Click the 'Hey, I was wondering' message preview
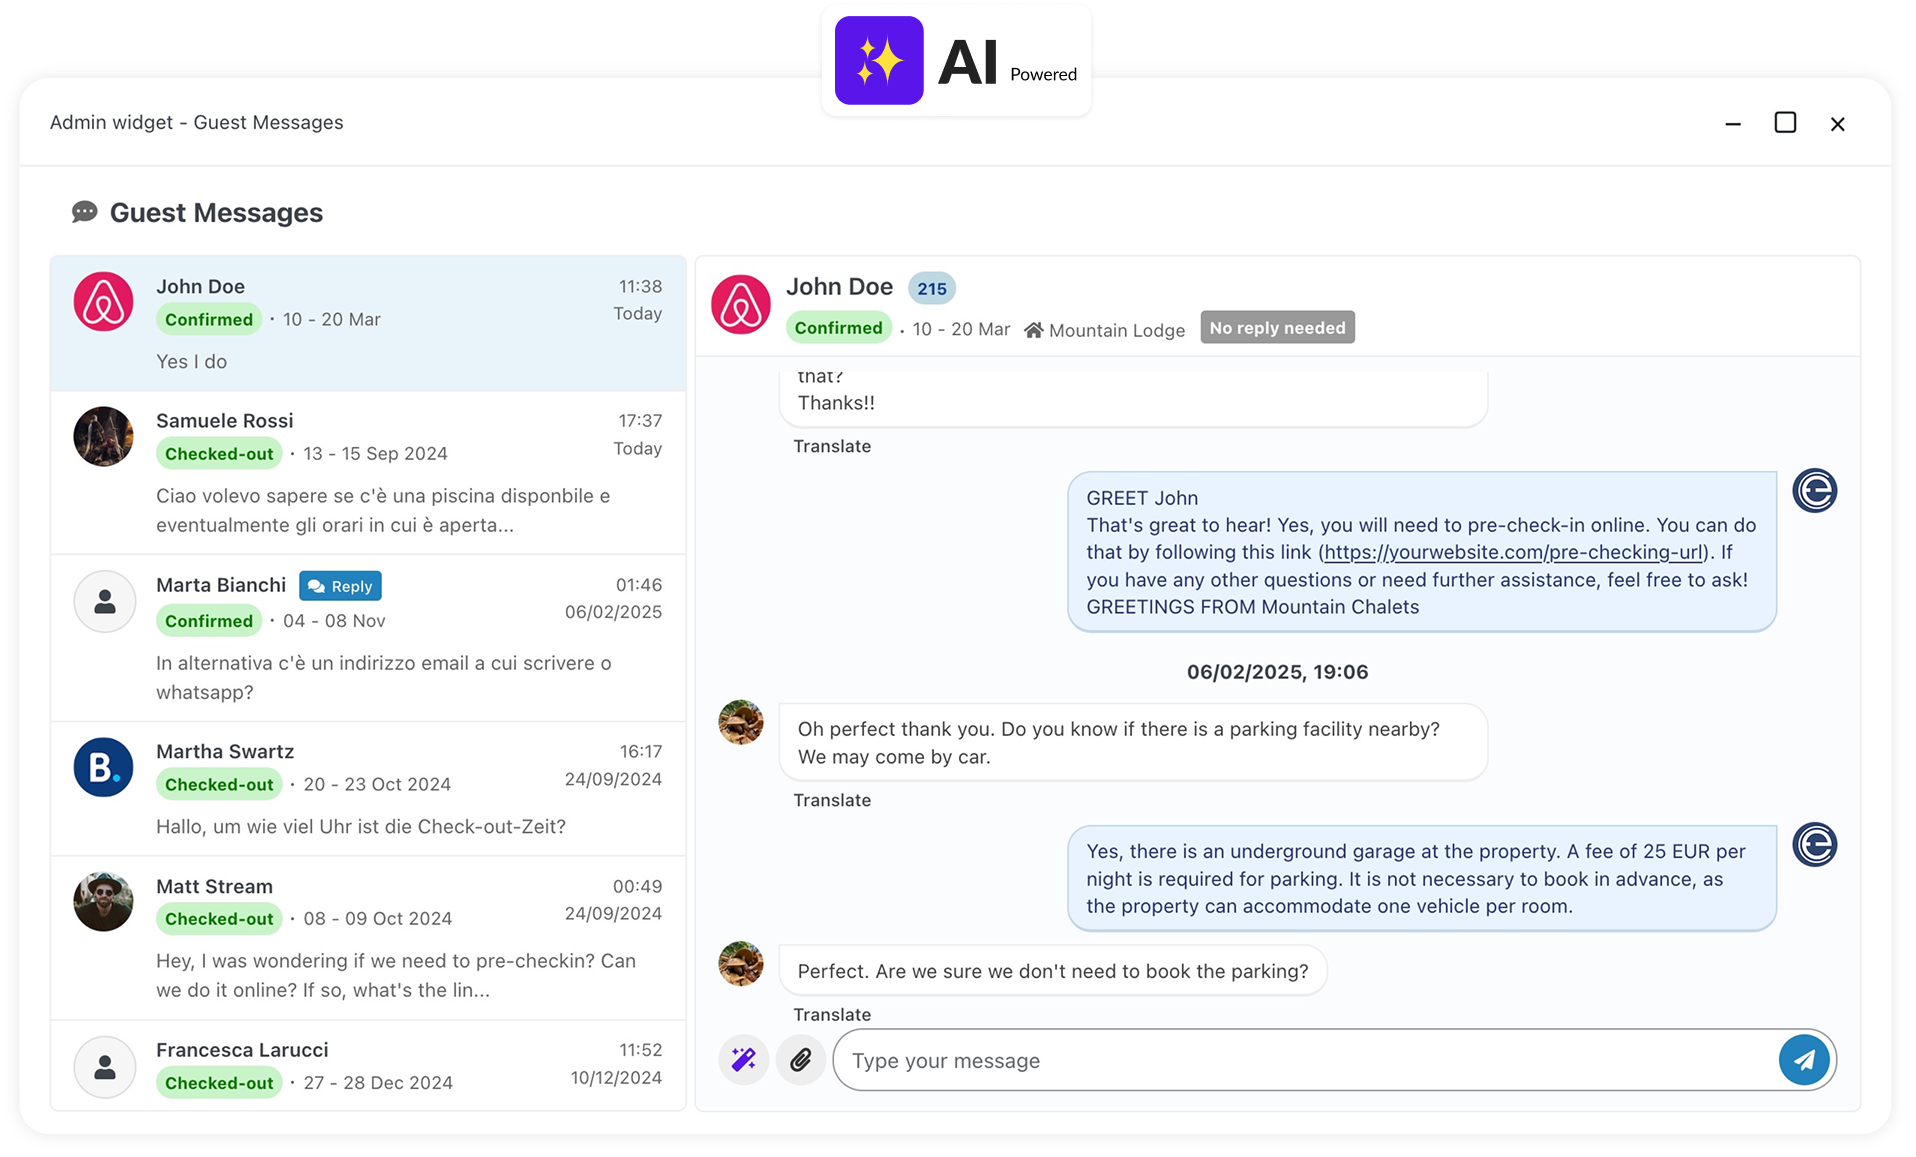 (x=396, y=975)
